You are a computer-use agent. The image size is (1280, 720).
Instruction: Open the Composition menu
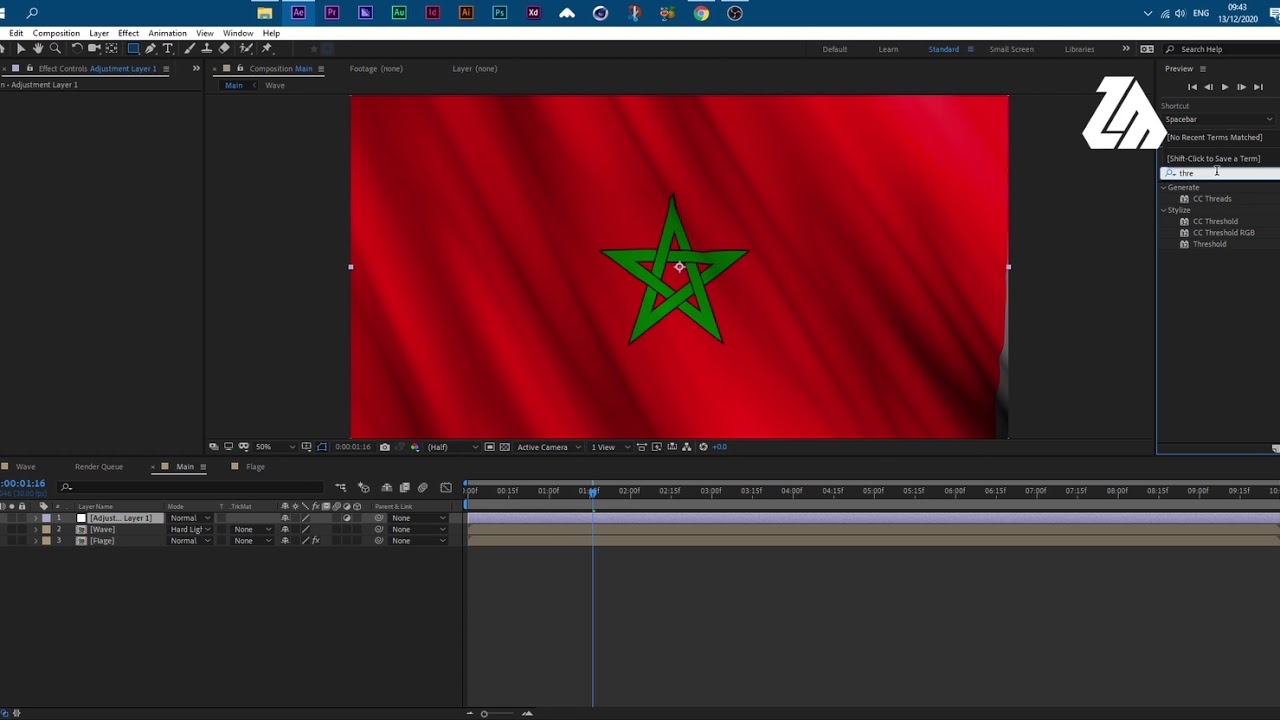click(56, 33)
